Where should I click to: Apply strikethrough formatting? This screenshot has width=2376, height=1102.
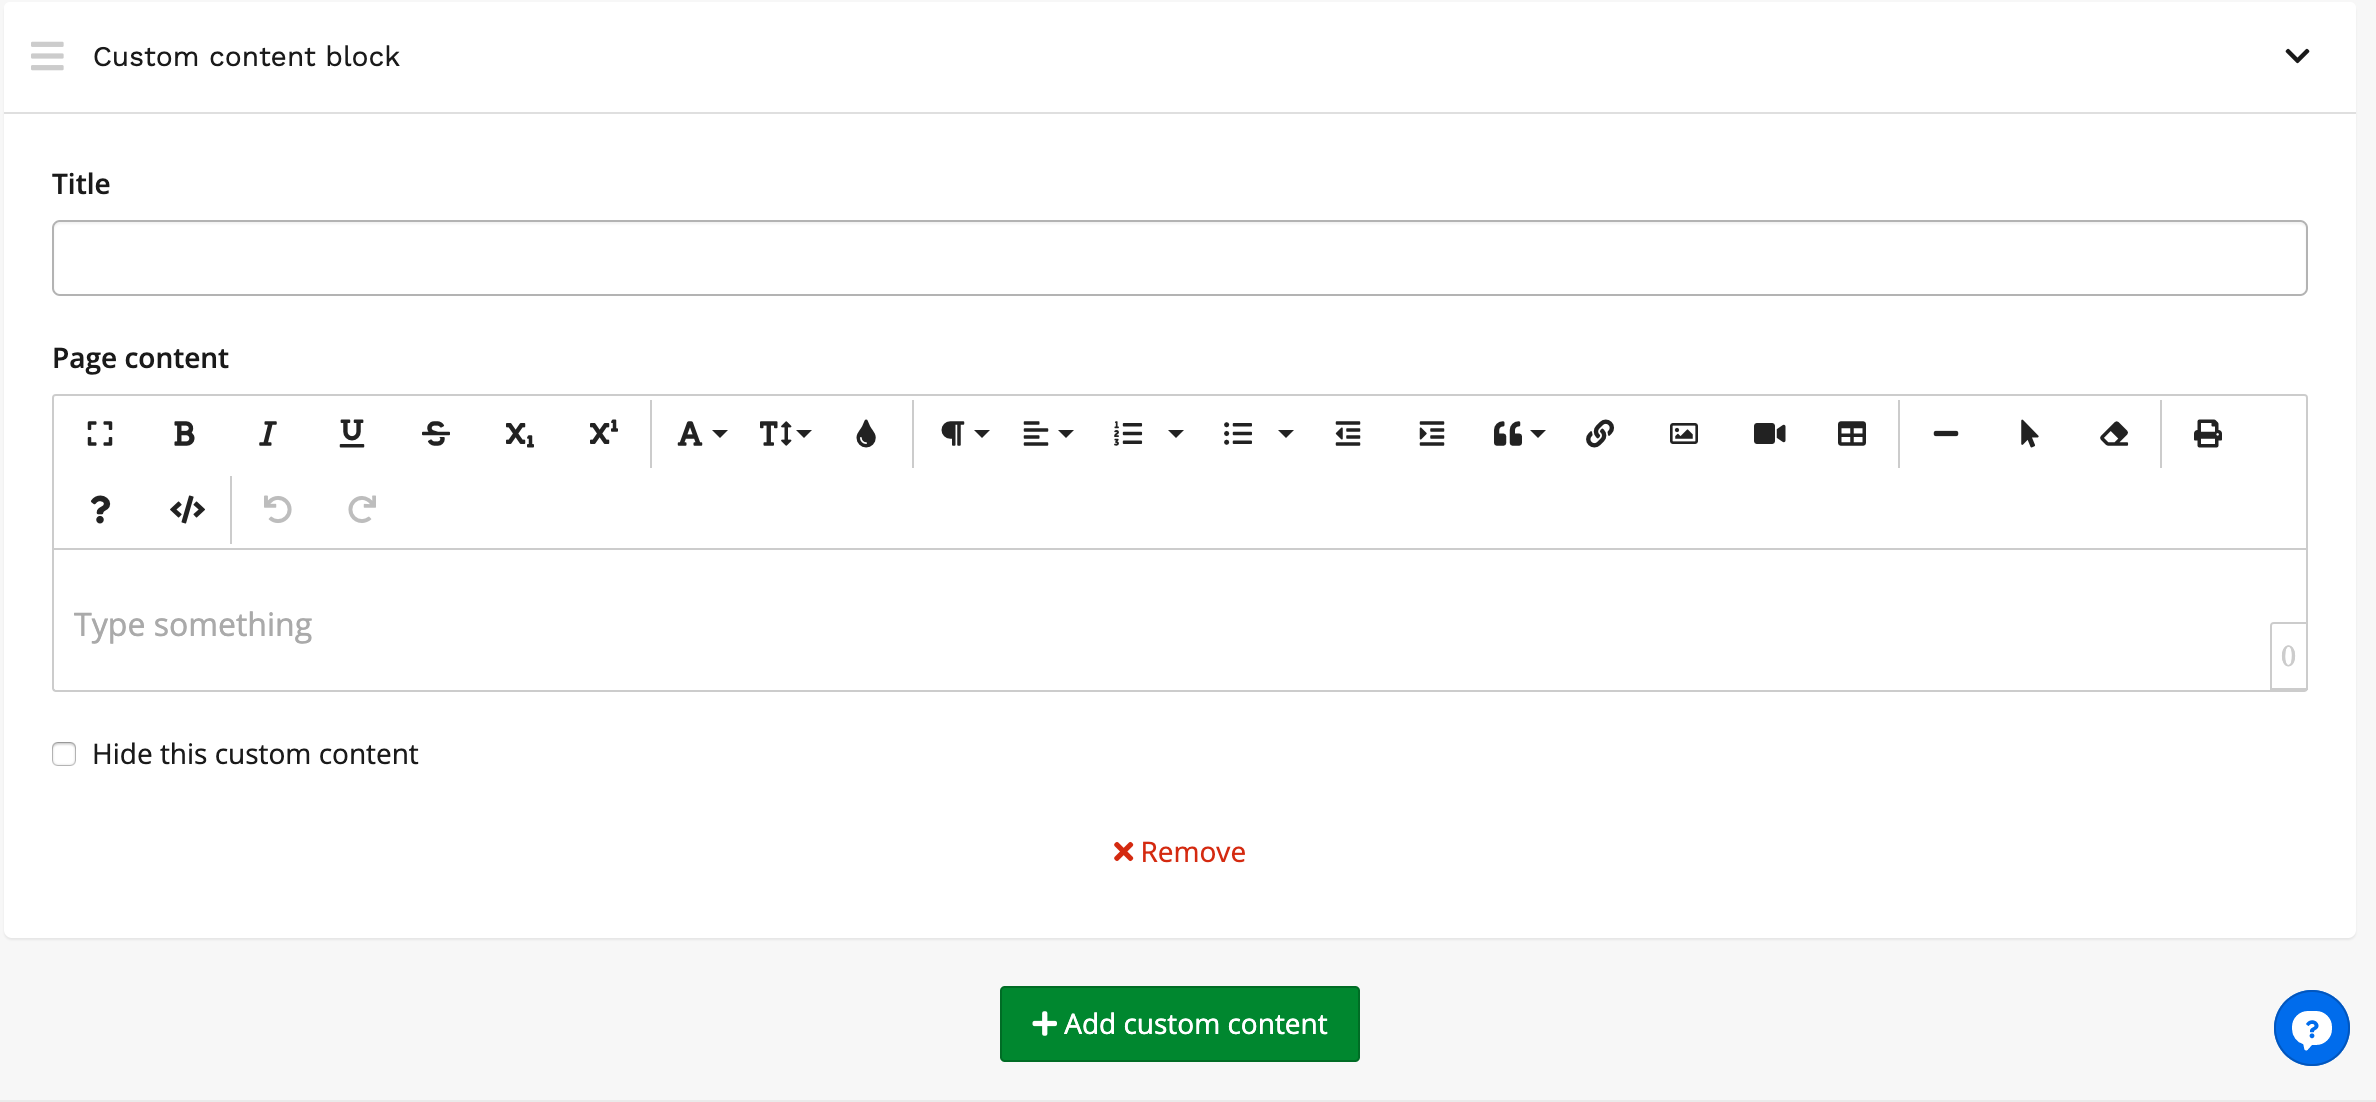coord(436,434)
